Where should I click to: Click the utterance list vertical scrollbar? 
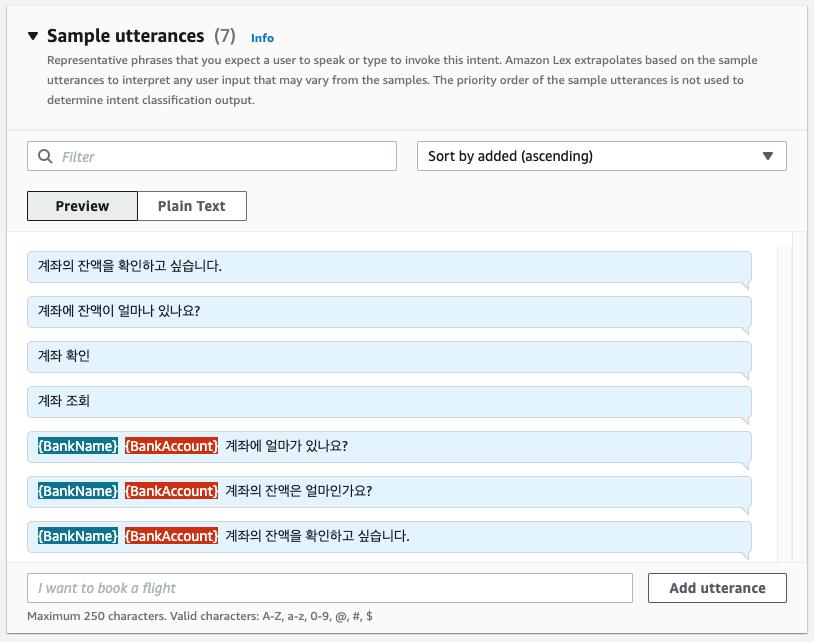click(784, 404)
